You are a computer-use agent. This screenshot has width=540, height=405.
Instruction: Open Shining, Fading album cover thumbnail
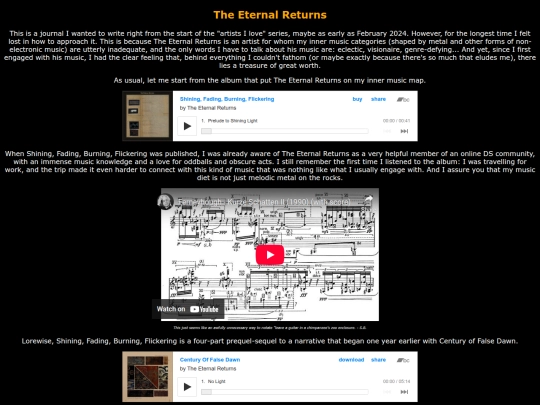pos(148,116)
